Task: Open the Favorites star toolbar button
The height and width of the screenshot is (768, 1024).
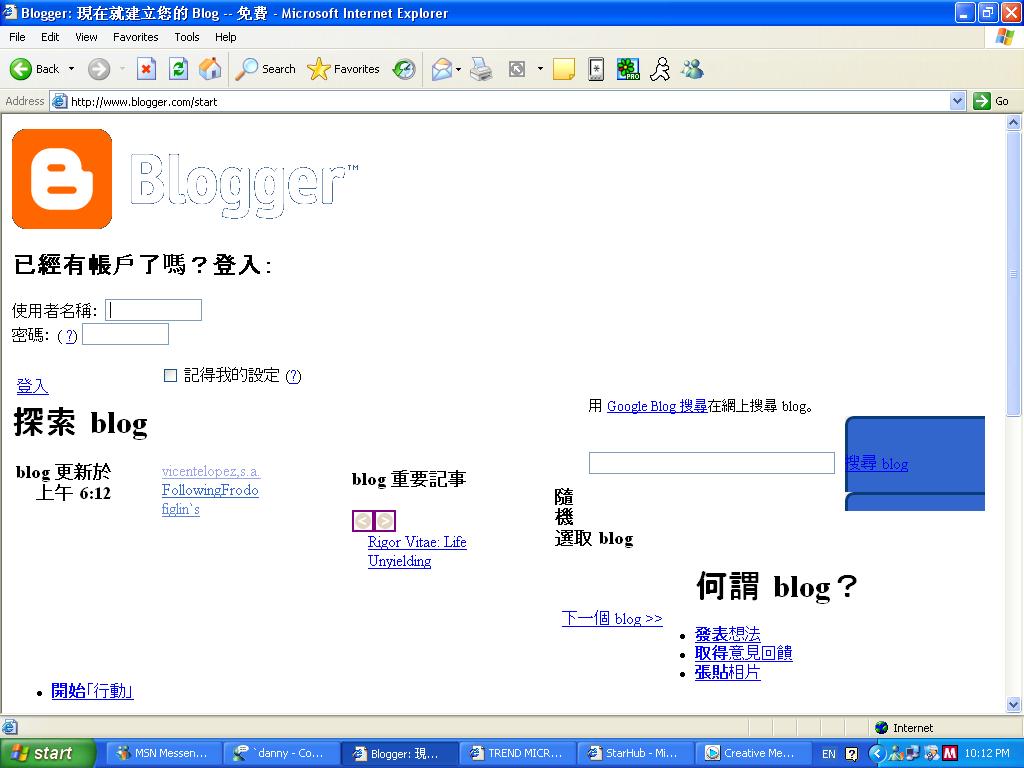Action: 344,69
